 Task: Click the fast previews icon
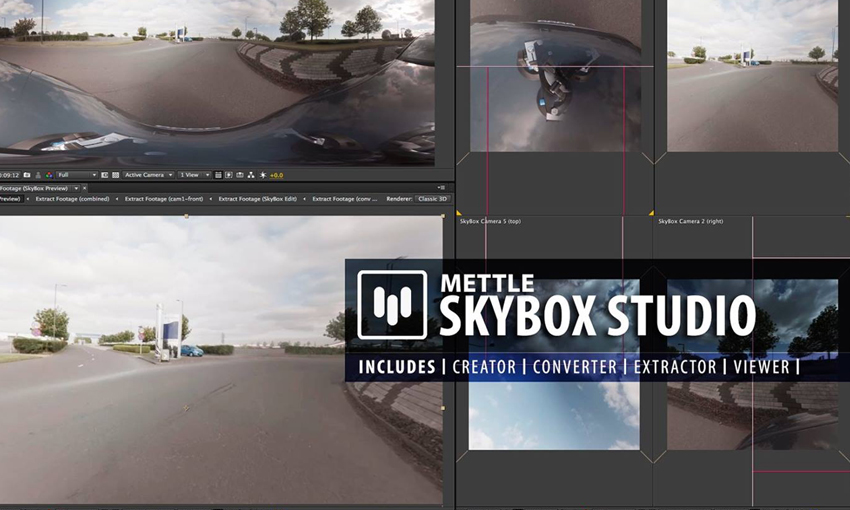click(229, 175)
